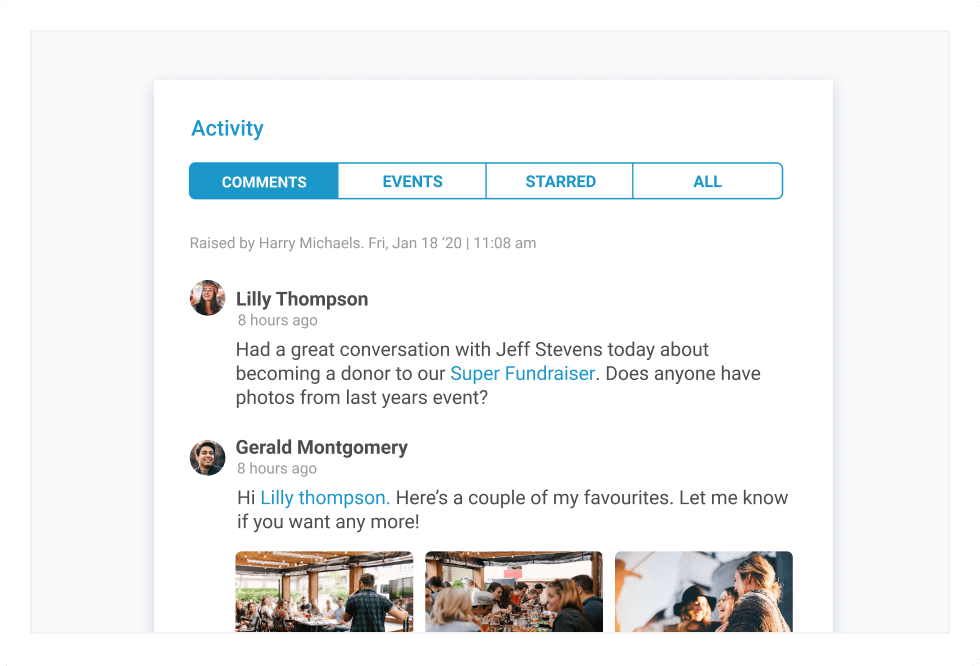Viewport: 980px width, 666px height.
Task: Open the middle photo of people dining
Action: tap(514, 591)
